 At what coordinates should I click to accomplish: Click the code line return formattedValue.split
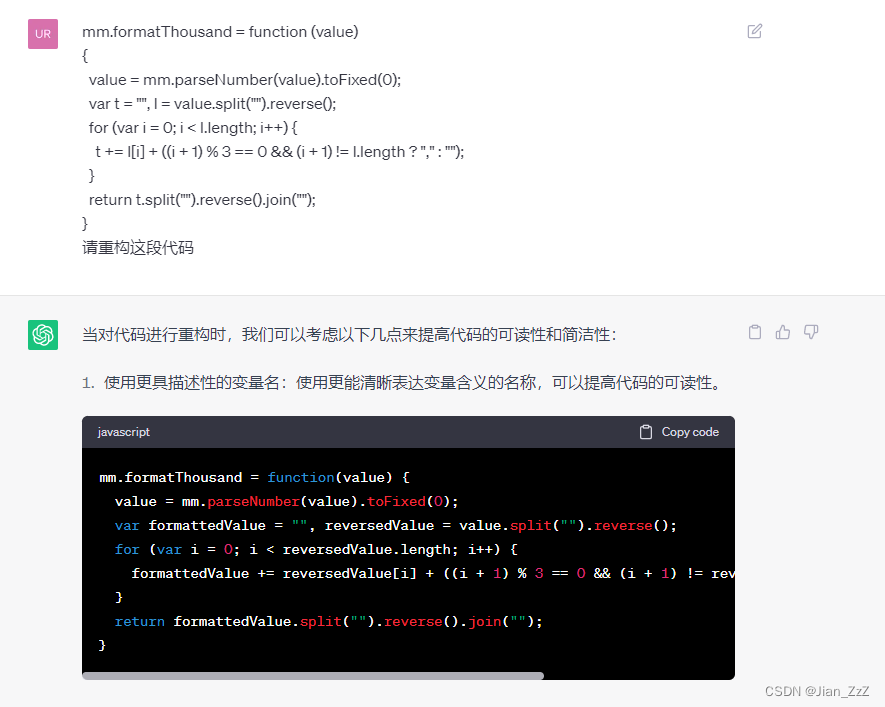pos(328,622)
